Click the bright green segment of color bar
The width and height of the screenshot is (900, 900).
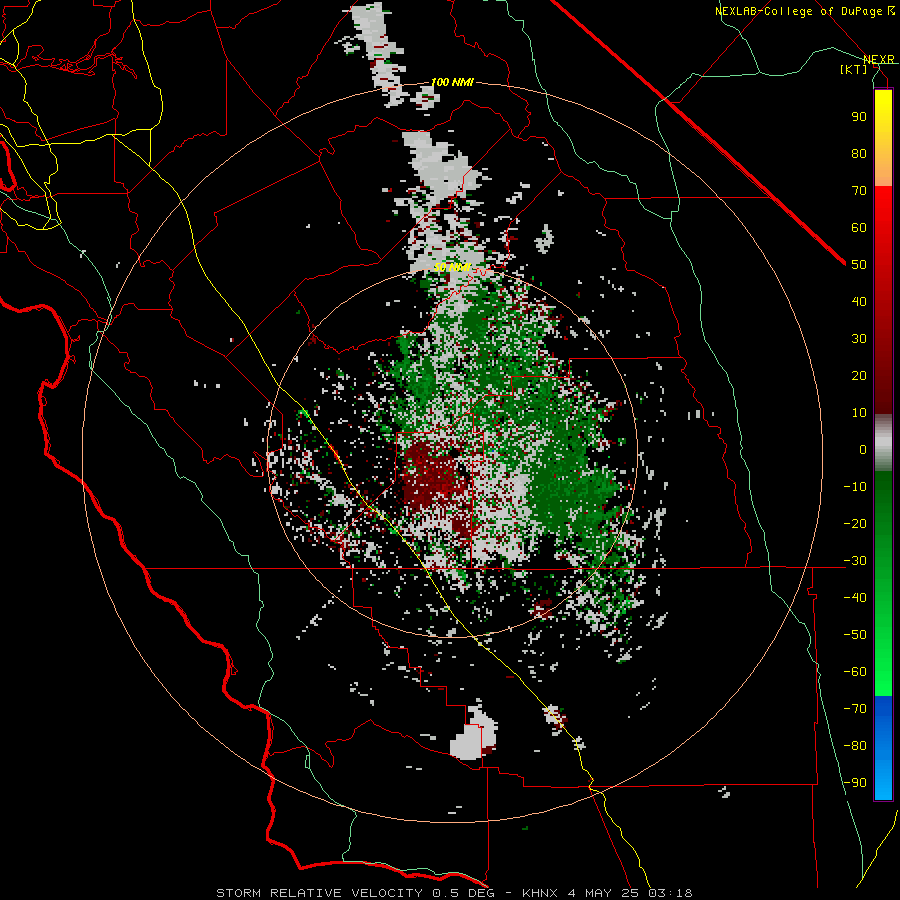(x=883, y=660)
